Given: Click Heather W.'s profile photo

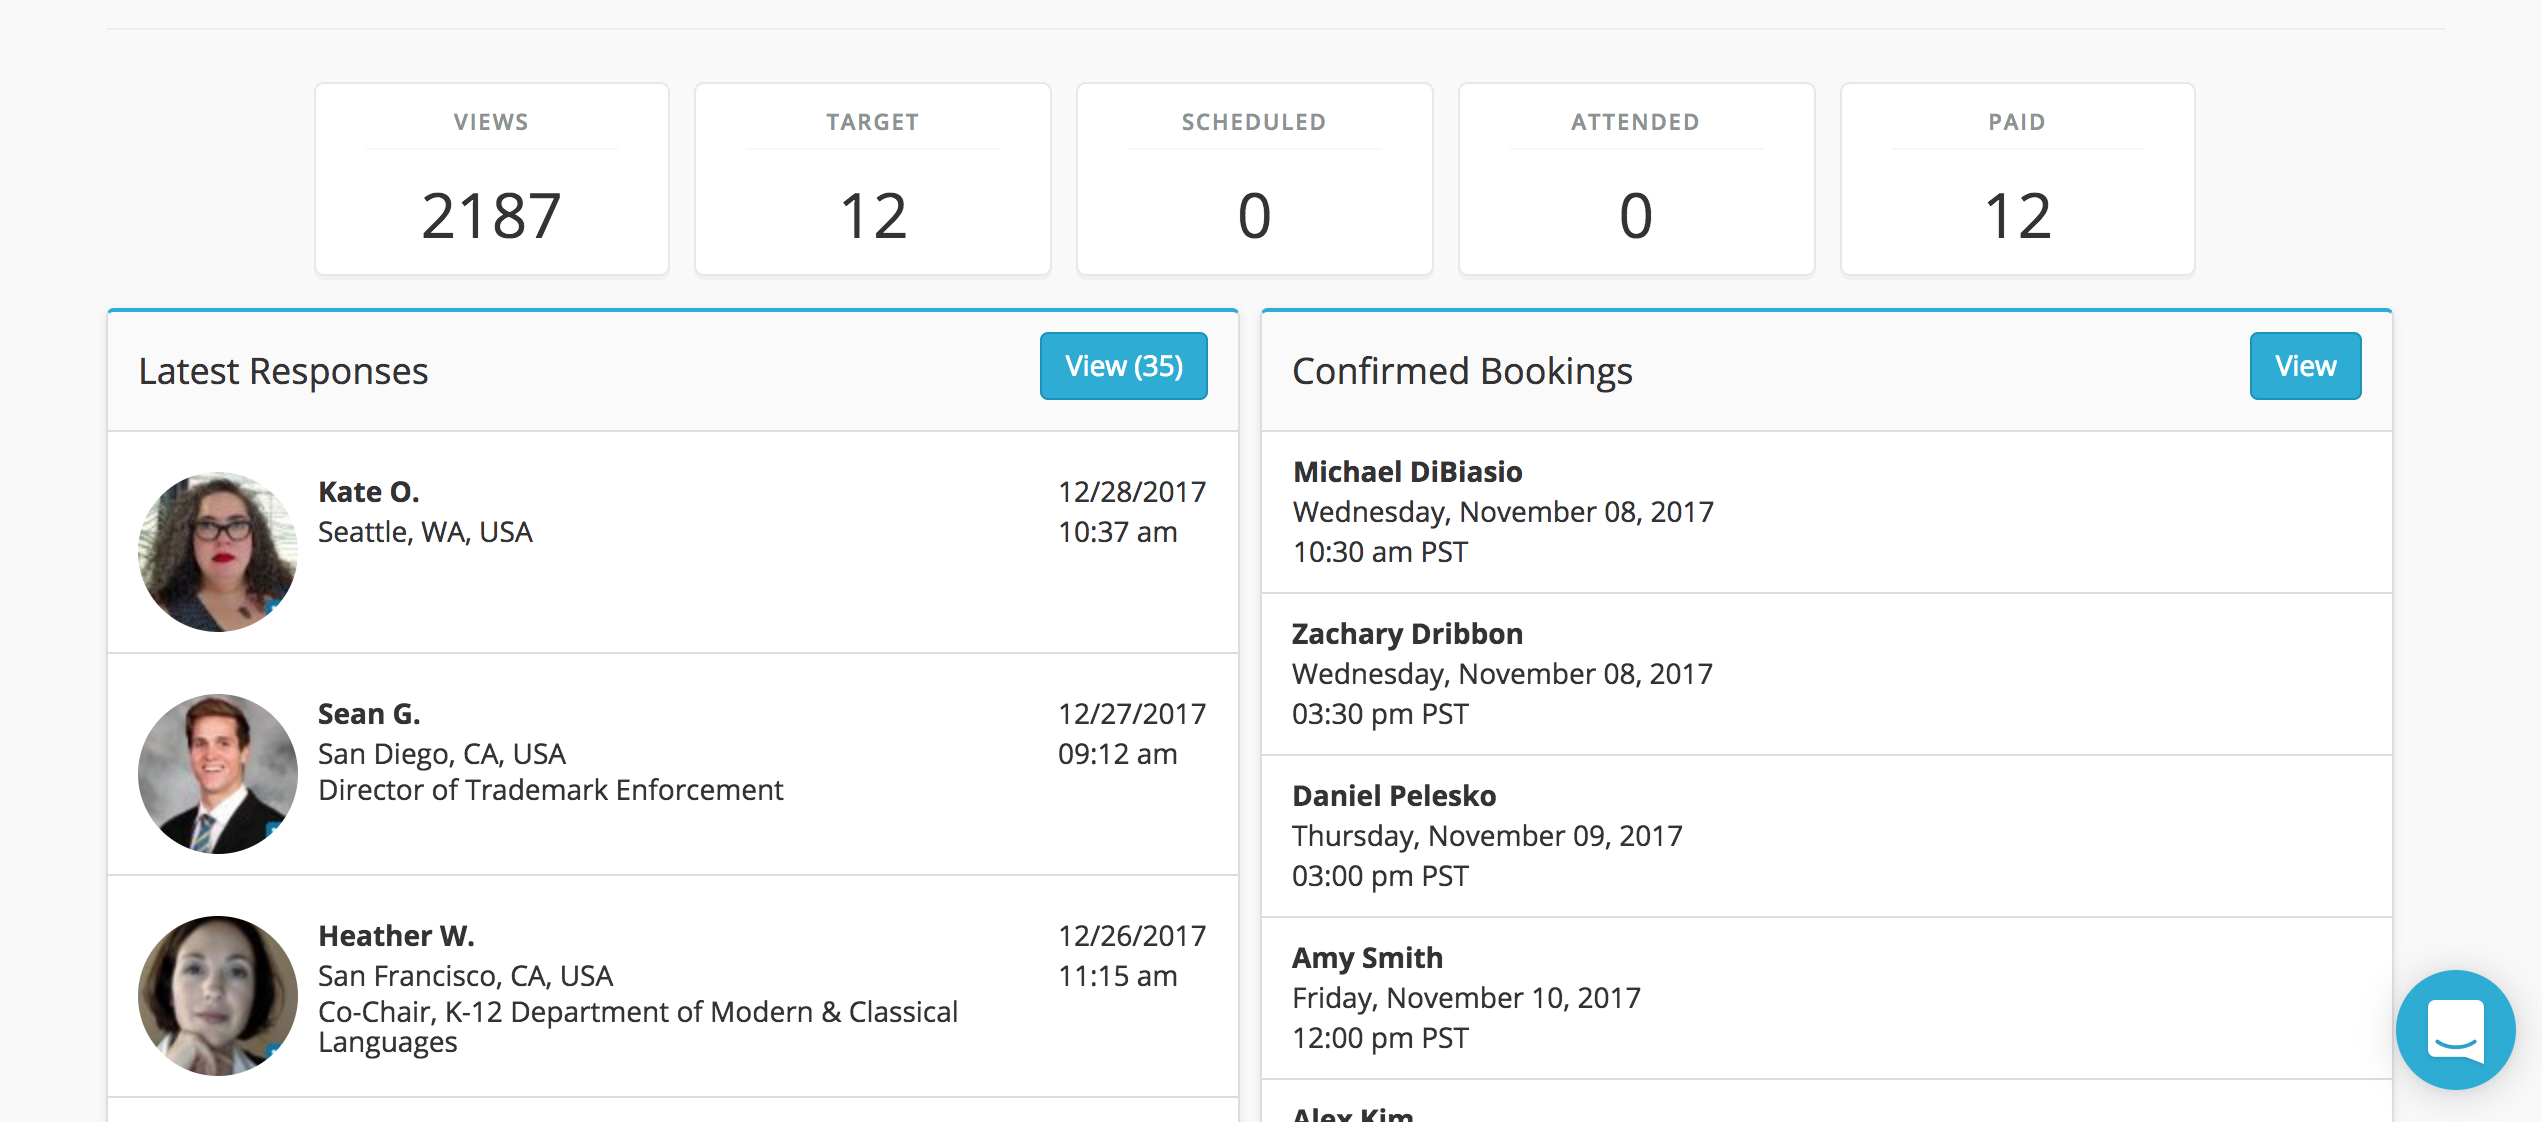Looking at the screenshot, I should (218, 996).
